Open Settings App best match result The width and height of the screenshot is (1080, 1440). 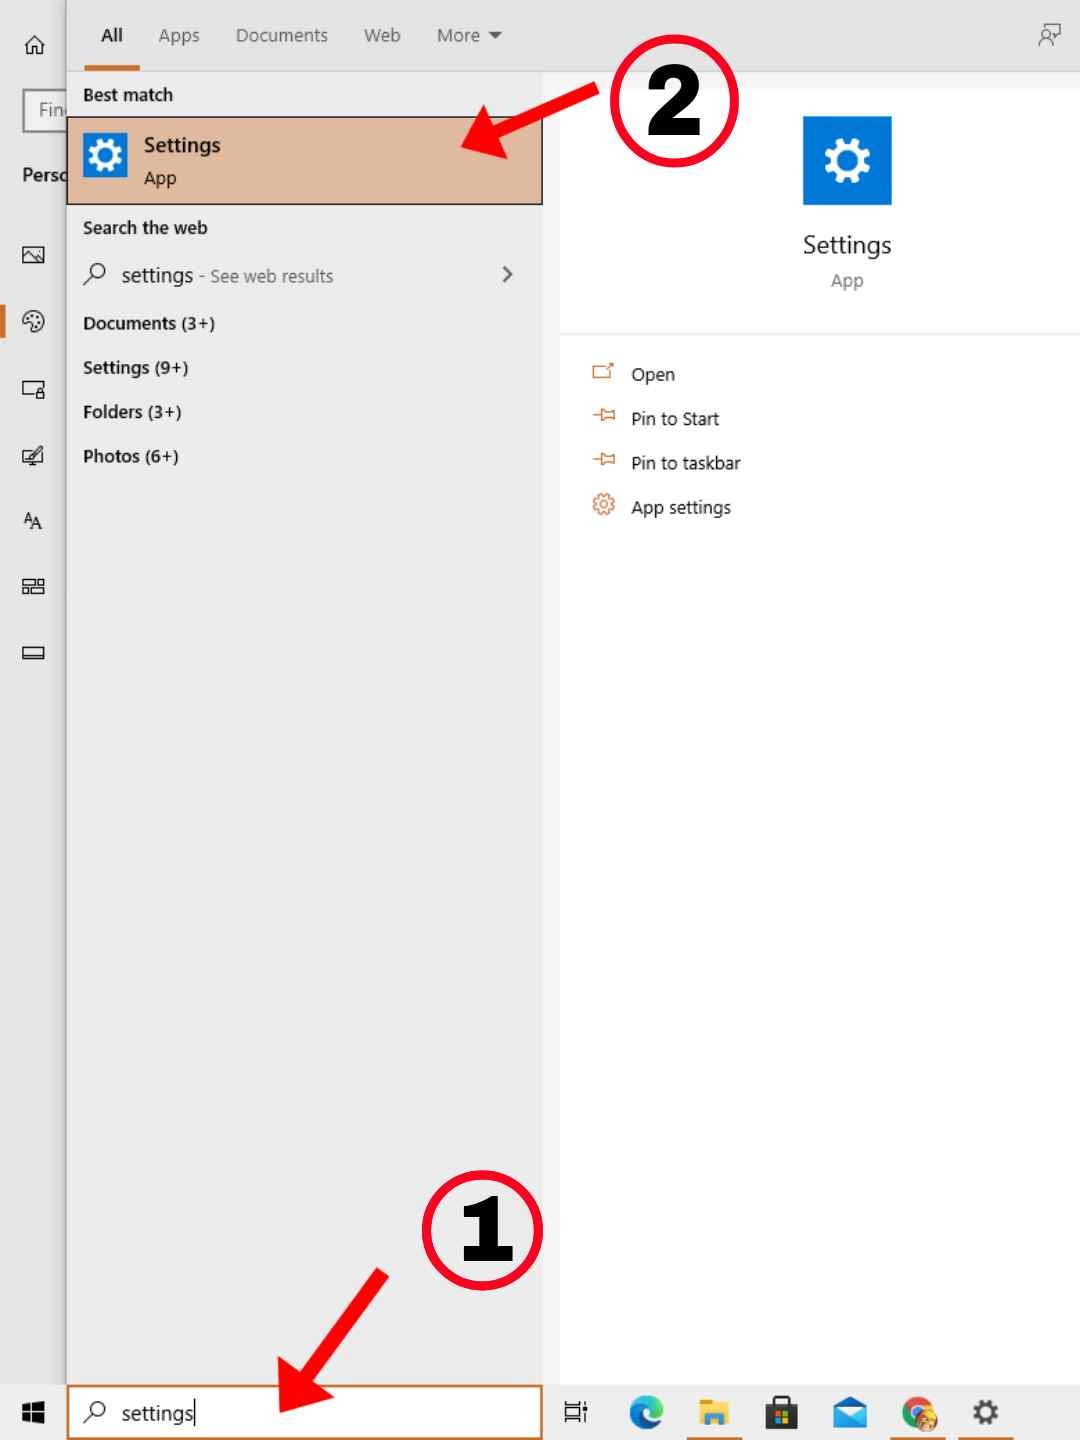click(x=304, y=161)
